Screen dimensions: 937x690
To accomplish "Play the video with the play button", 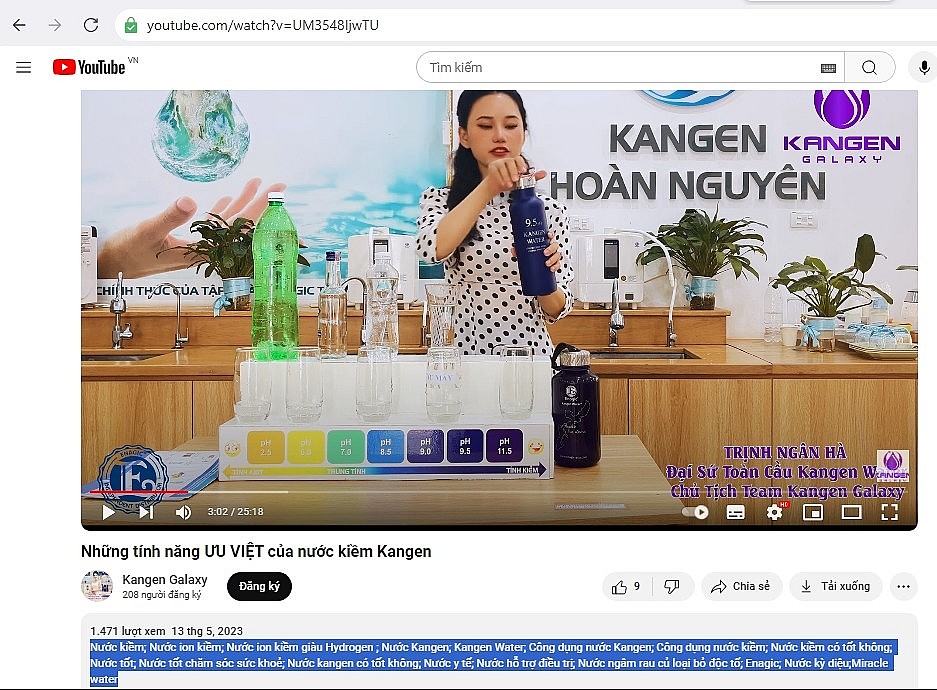I will (108, 512).
